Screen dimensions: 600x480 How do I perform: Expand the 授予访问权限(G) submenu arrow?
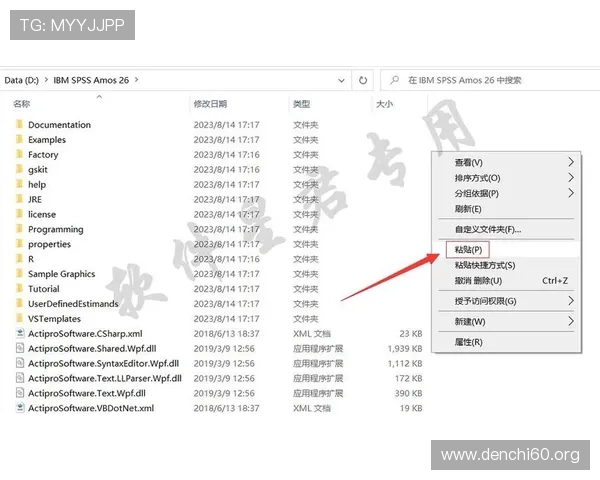click(x=571, y=301)
